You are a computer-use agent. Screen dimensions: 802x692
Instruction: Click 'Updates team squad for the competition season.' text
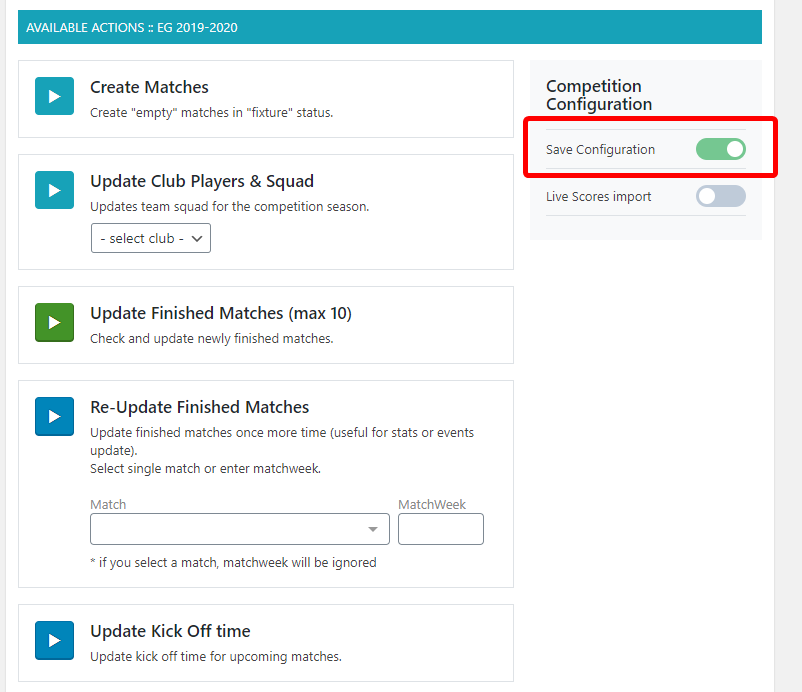tap(230, 207)
